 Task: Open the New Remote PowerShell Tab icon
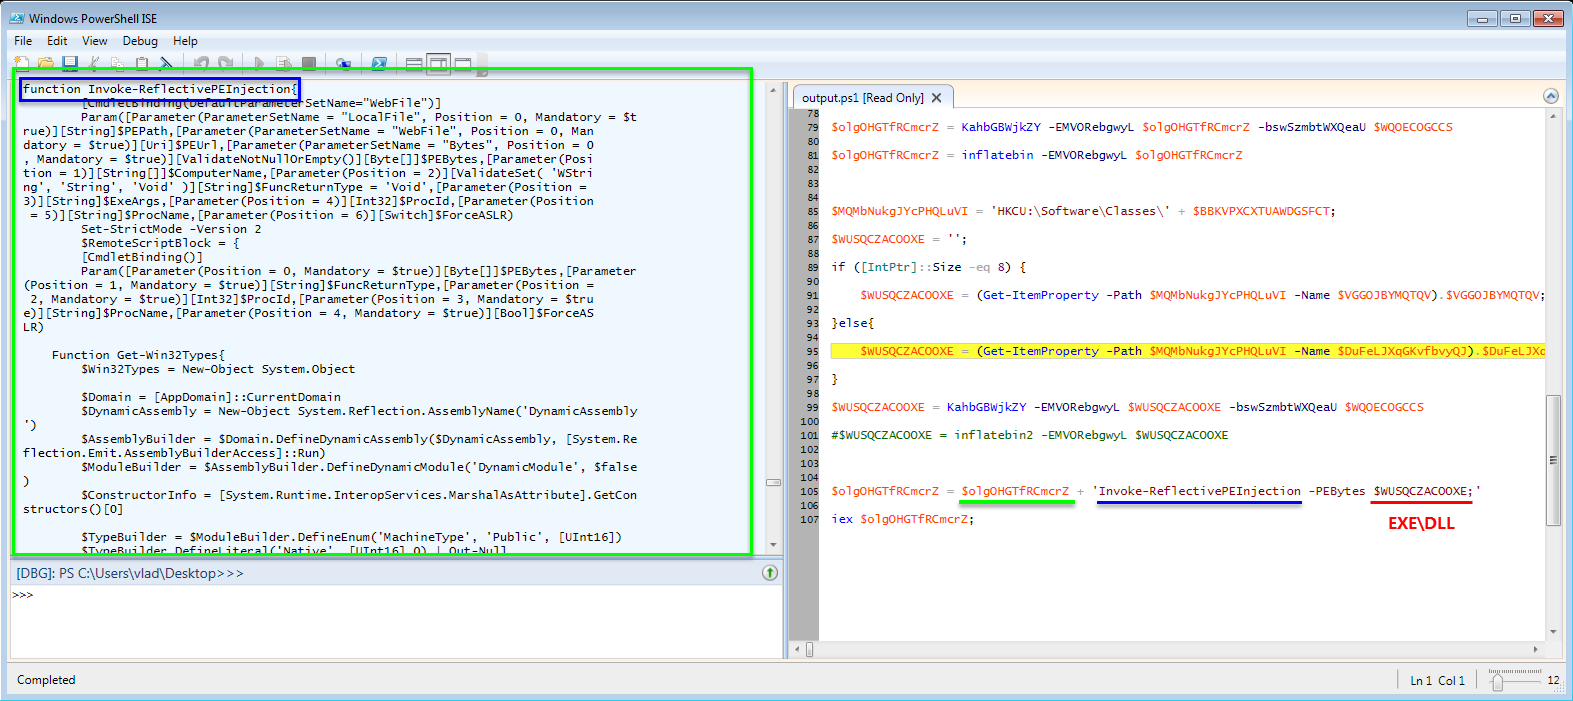[x=344, y=64]
